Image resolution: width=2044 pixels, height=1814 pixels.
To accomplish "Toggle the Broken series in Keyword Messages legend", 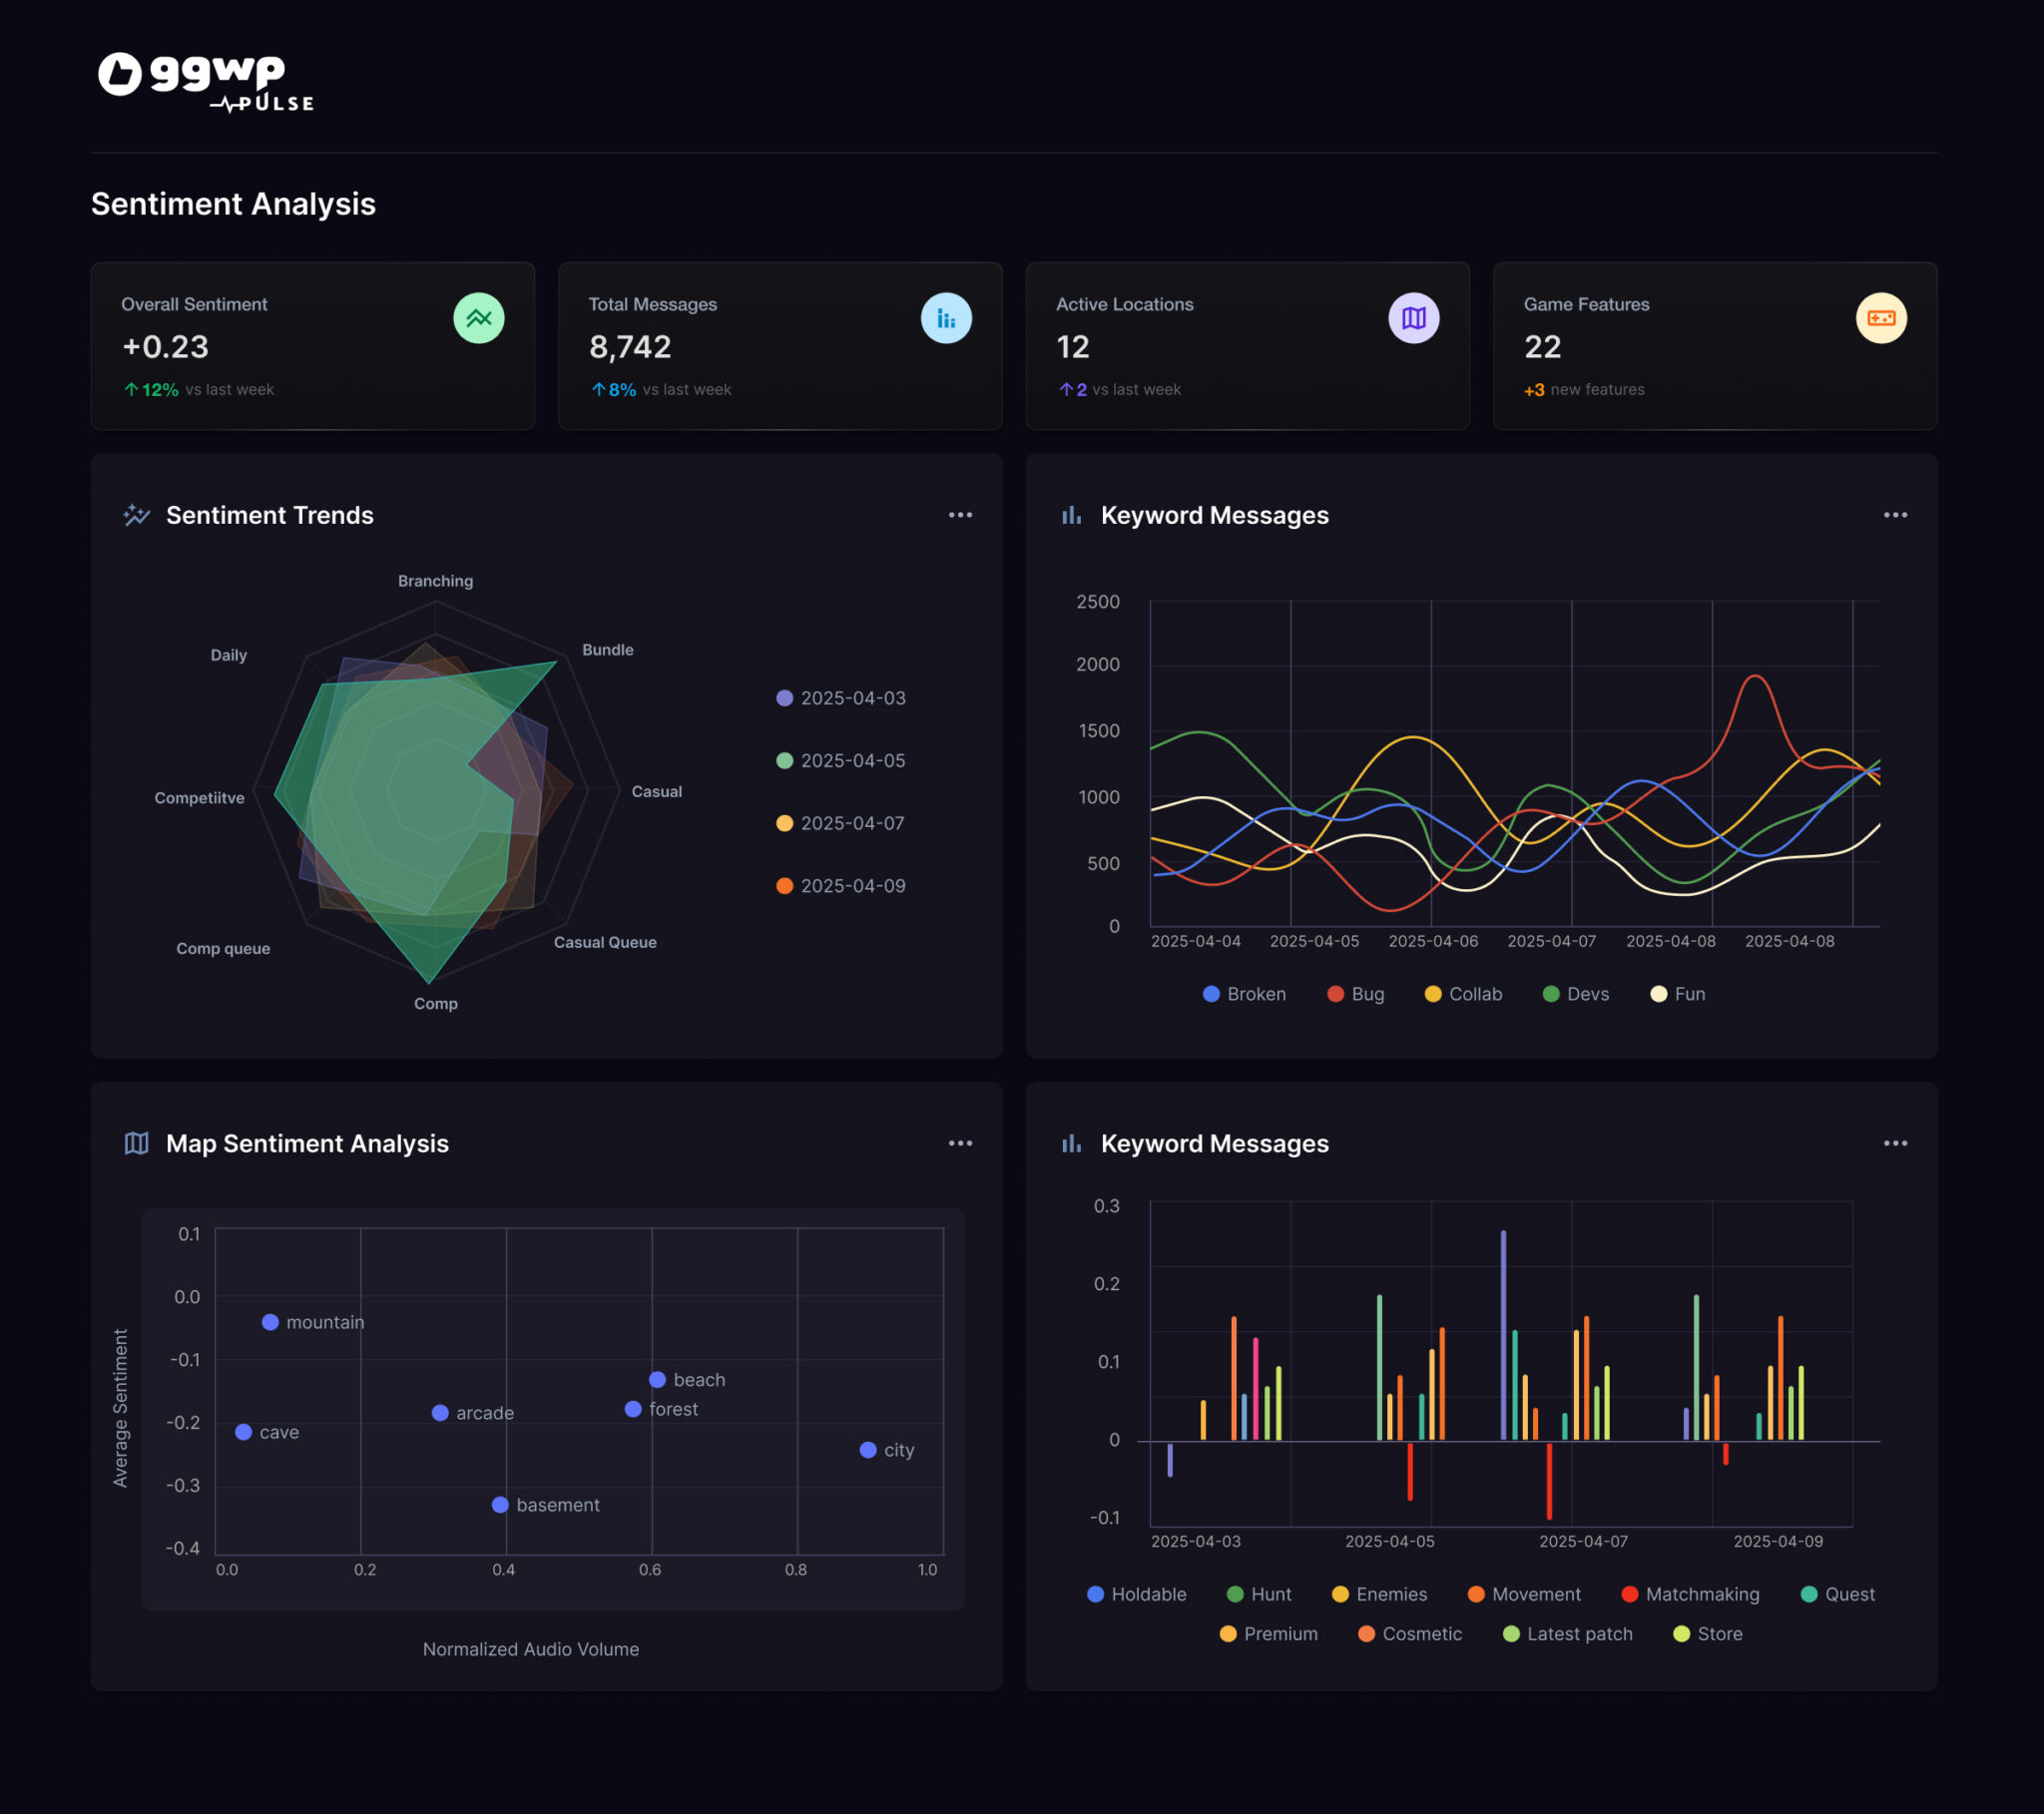I will click(x=1243, y=993).
